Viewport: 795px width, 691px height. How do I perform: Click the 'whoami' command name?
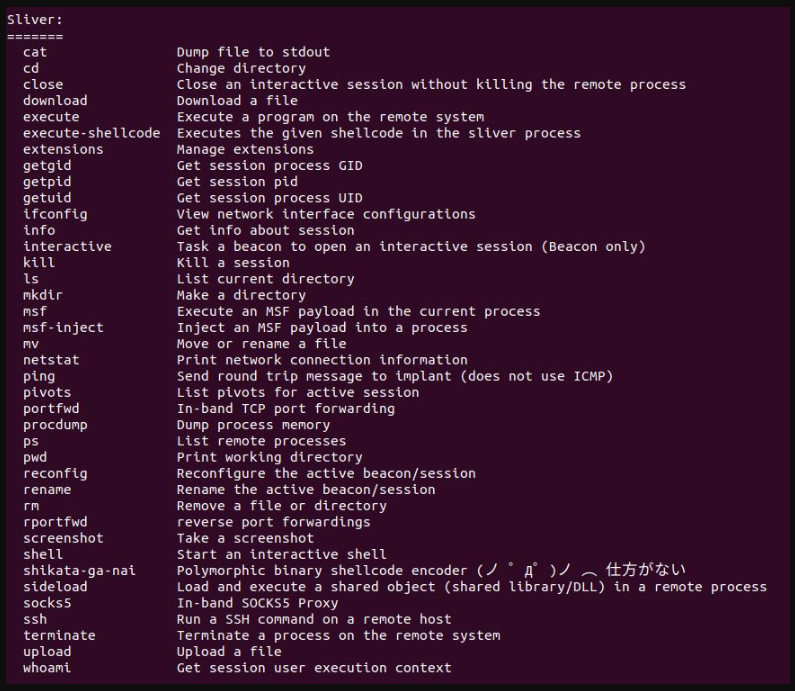[47, 667]
